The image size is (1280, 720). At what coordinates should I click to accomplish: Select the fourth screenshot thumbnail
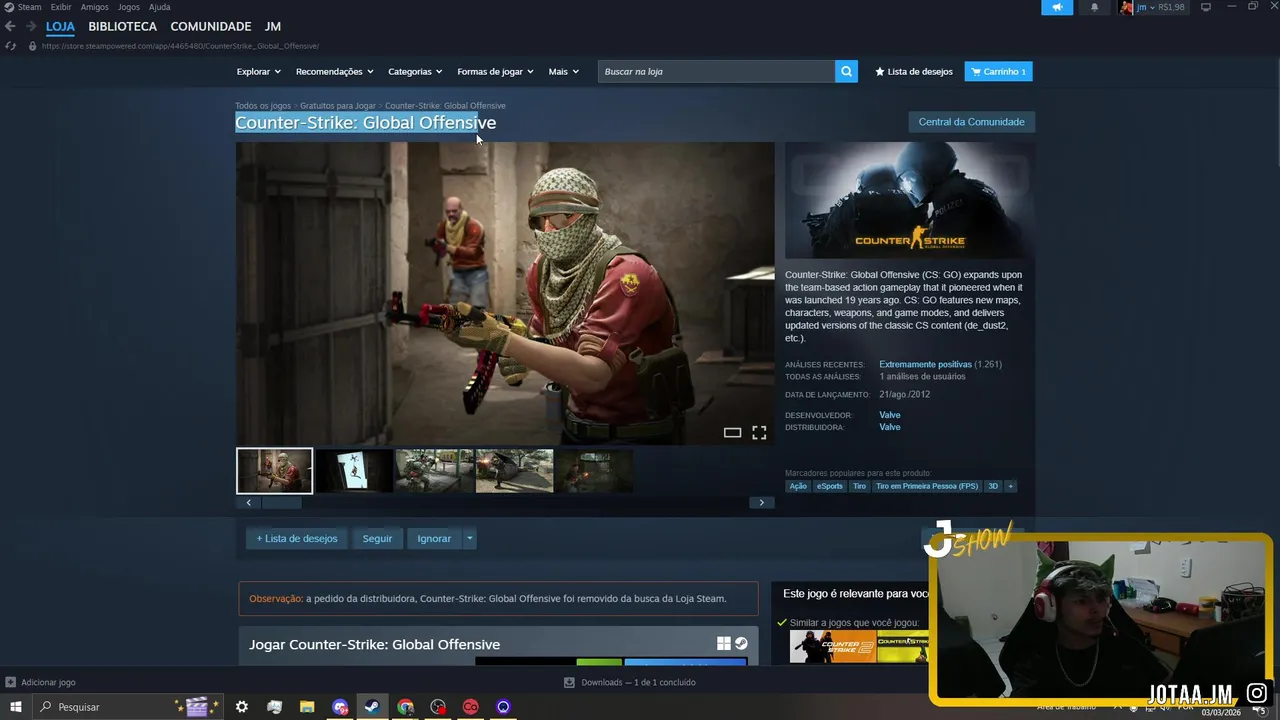[x=514, y=470]
